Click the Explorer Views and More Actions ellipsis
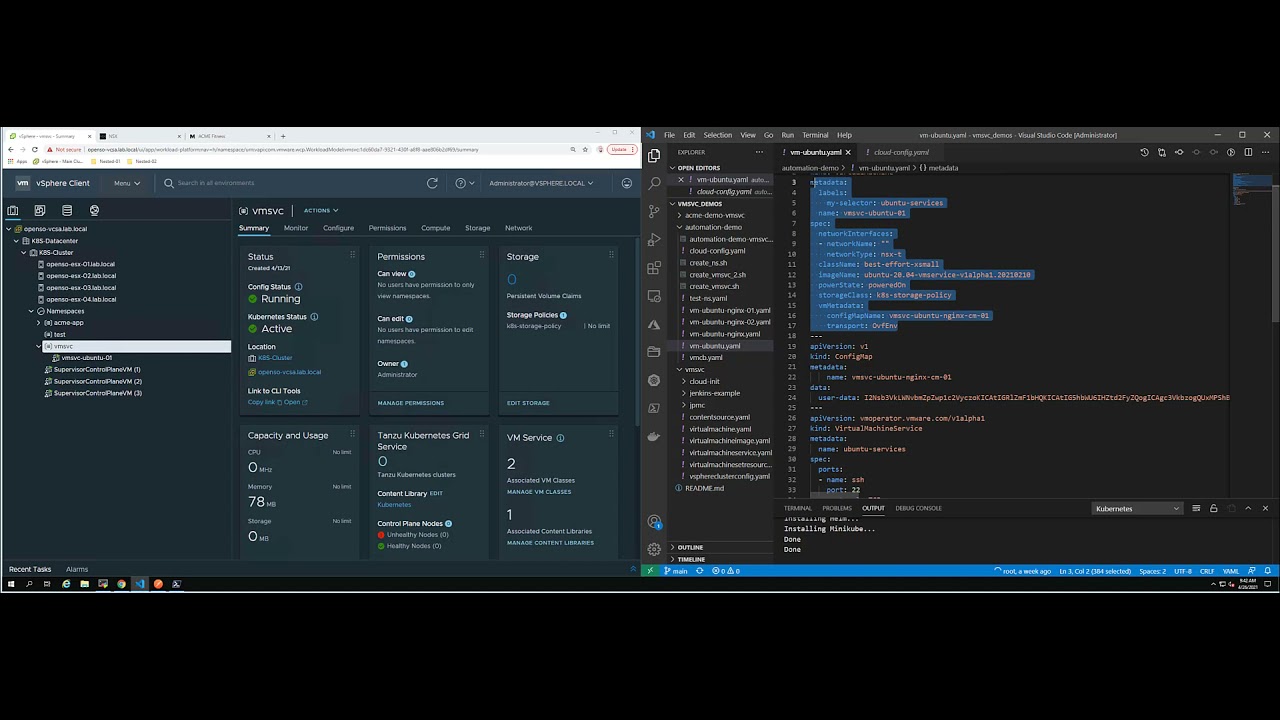This screenshot has width=1280, height=720. click(x=760, y=152)
